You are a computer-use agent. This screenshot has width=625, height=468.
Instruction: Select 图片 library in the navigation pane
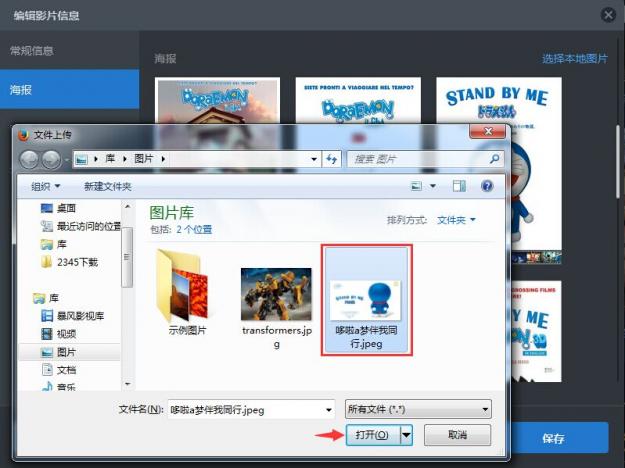58,352
